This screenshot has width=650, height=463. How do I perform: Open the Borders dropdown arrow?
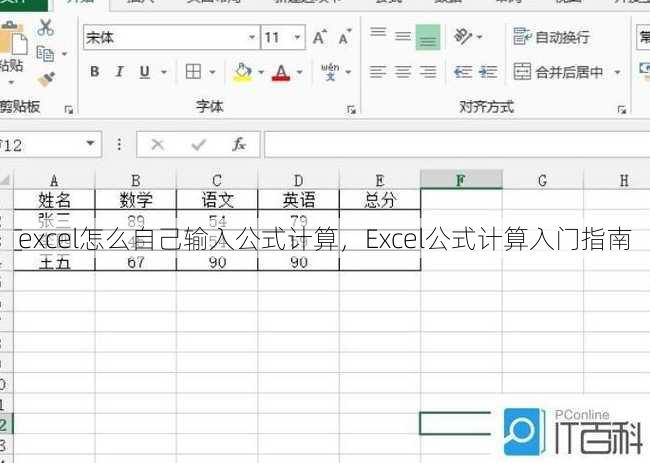click(212, 72)
